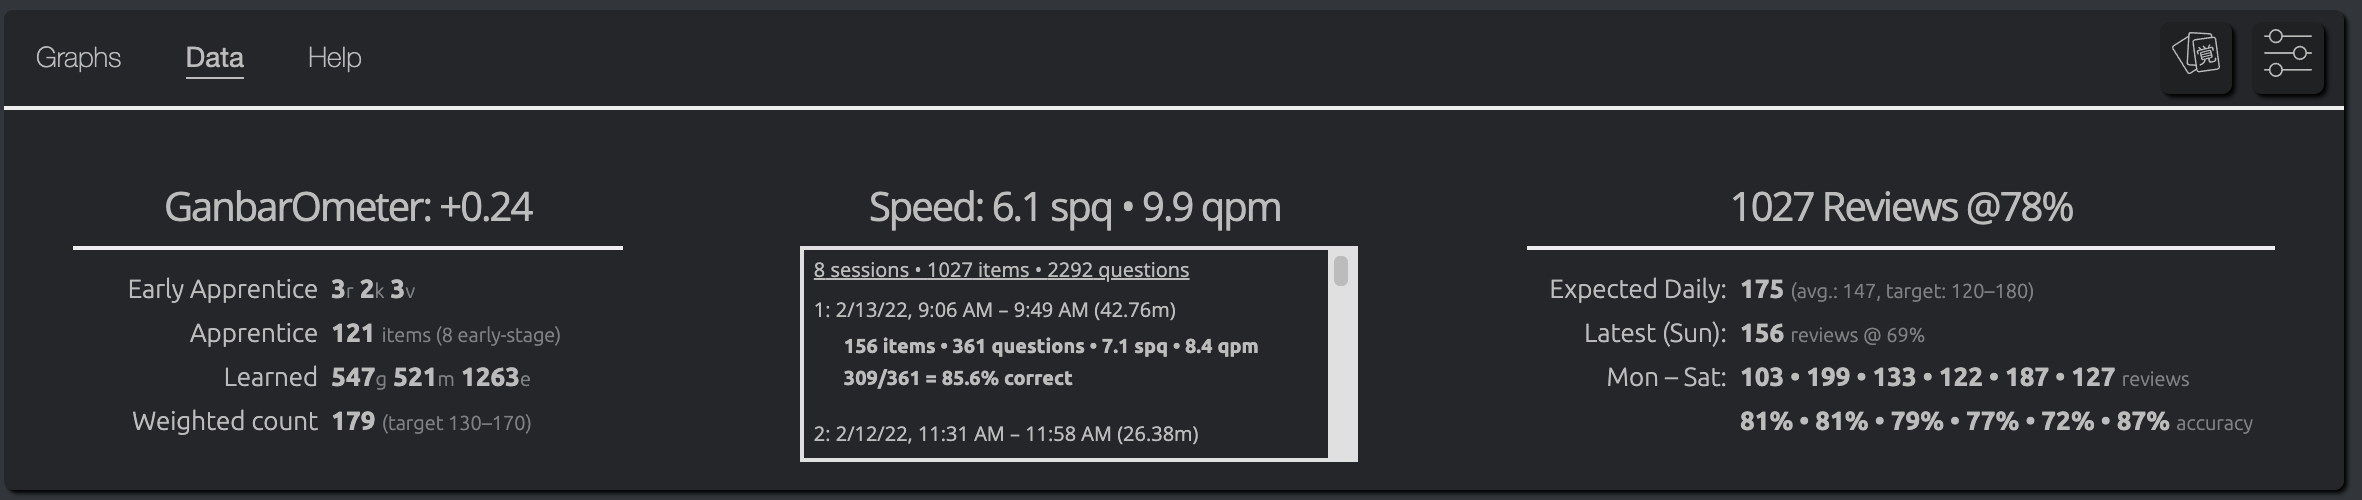Click the sessions summary link
The image size is (2362, 500).
[1001, 270]
